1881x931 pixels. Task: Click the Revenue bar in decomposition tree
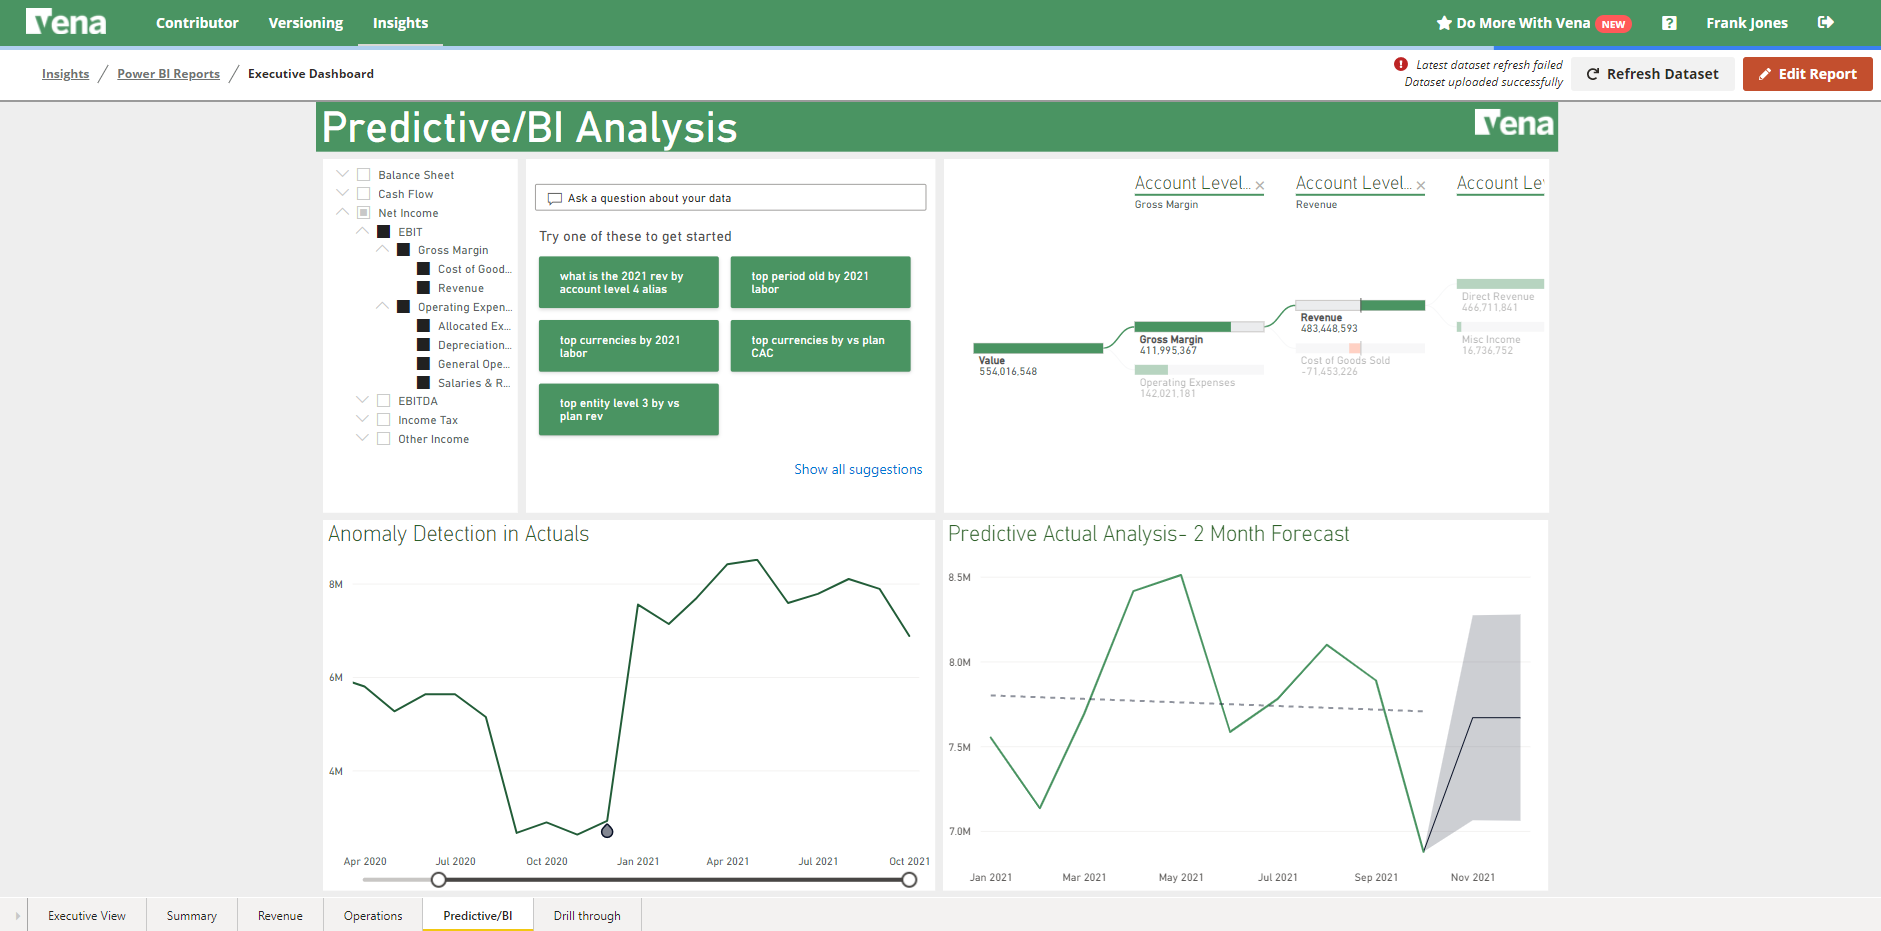(x=1360, y=306)
